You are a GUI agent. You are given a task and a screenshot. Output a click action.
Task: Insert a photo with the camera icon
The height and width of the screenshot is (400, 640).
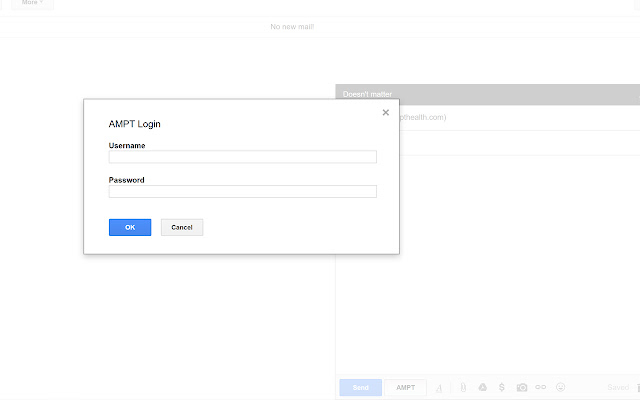(x=522, y=387)
